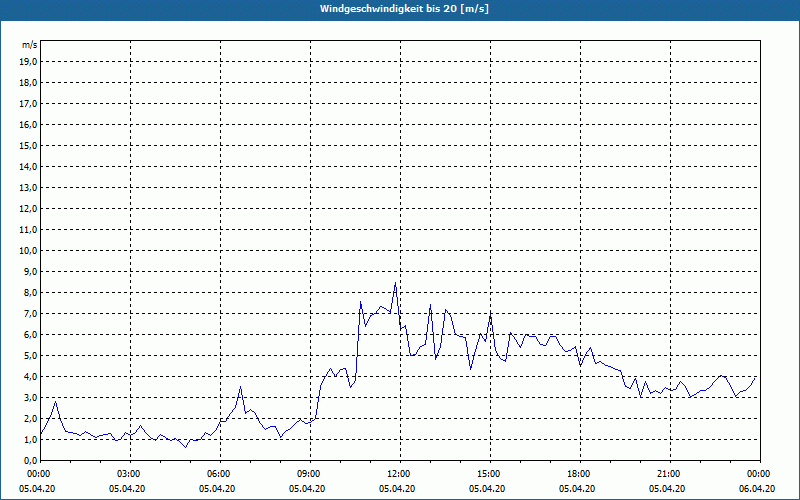Click the 09:00 time axis label

tap(309, 474)
